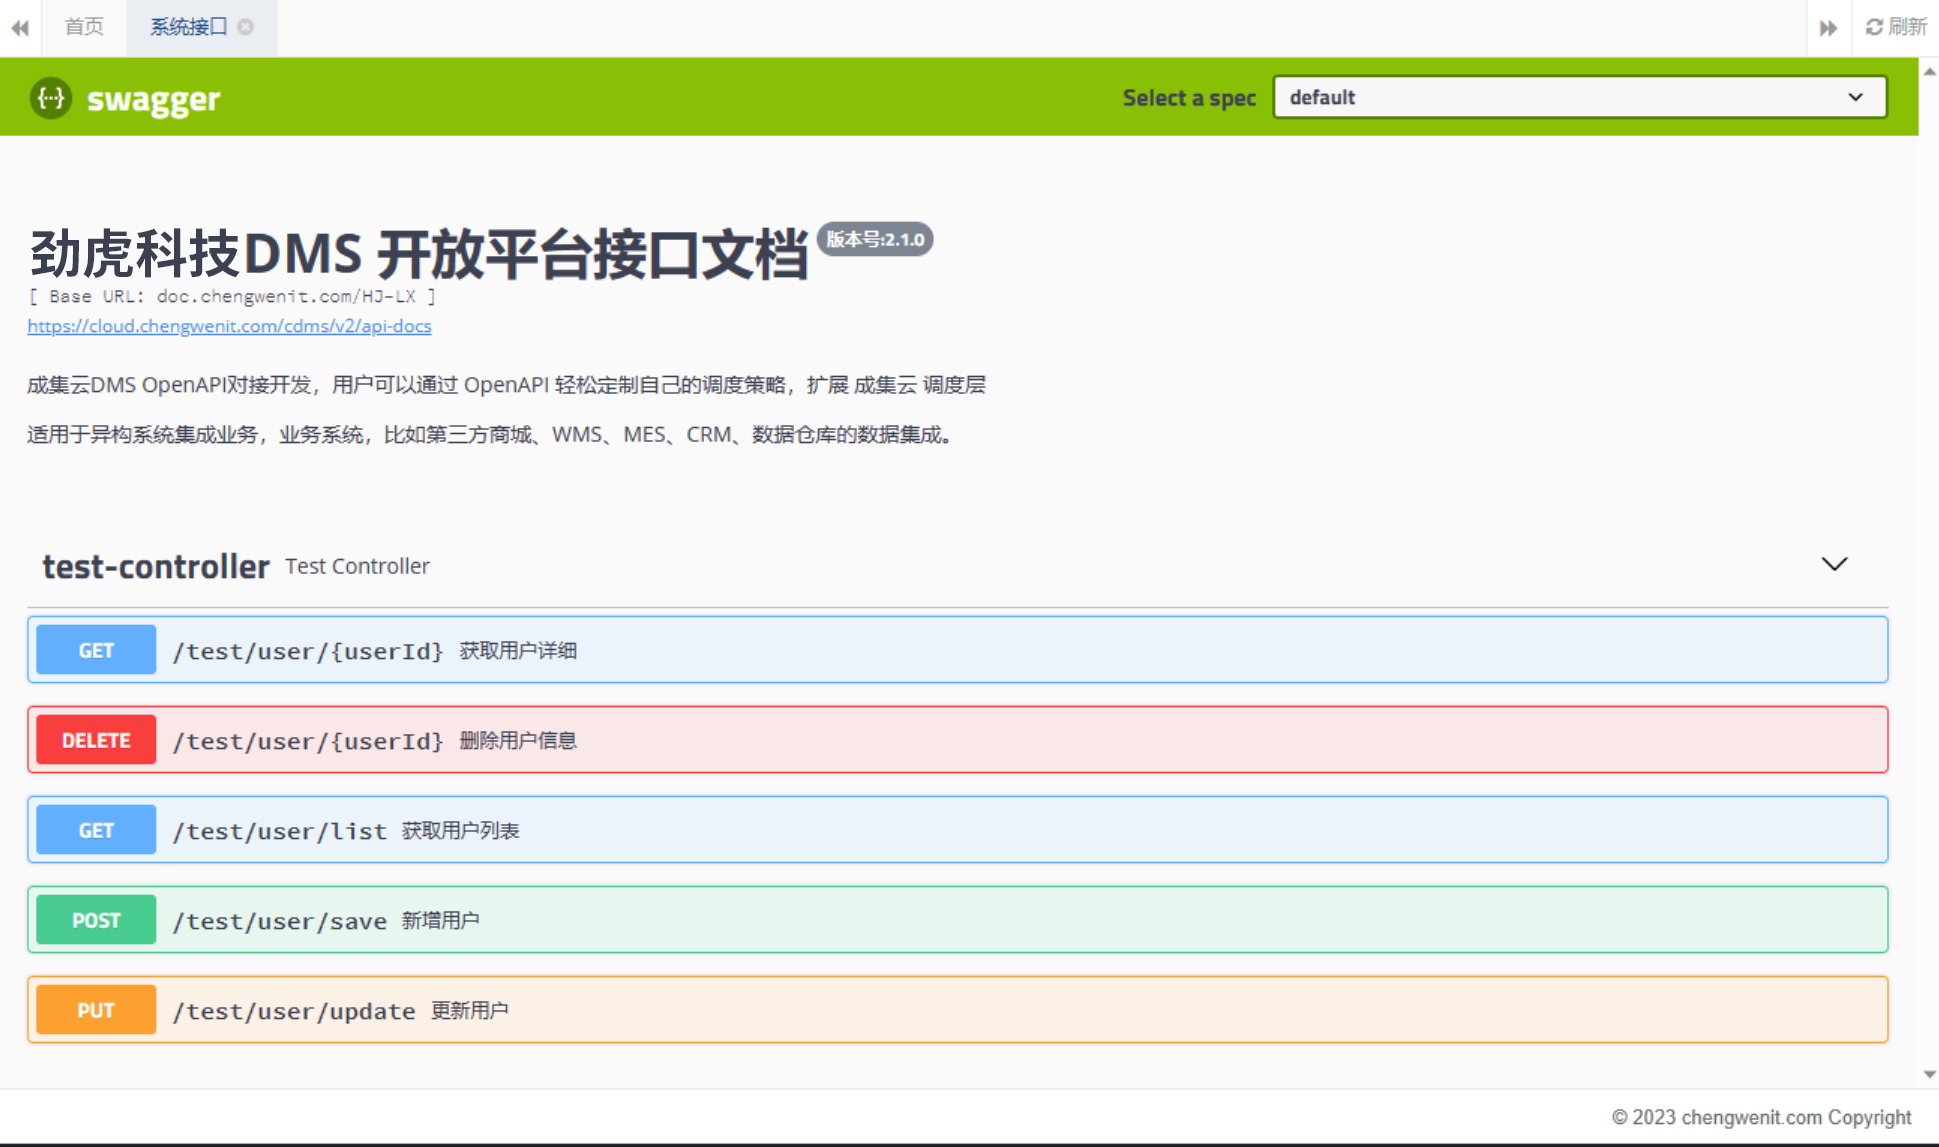Click the test-controller heading link
Viewport: 1939px width, 1147px height.
155,567
